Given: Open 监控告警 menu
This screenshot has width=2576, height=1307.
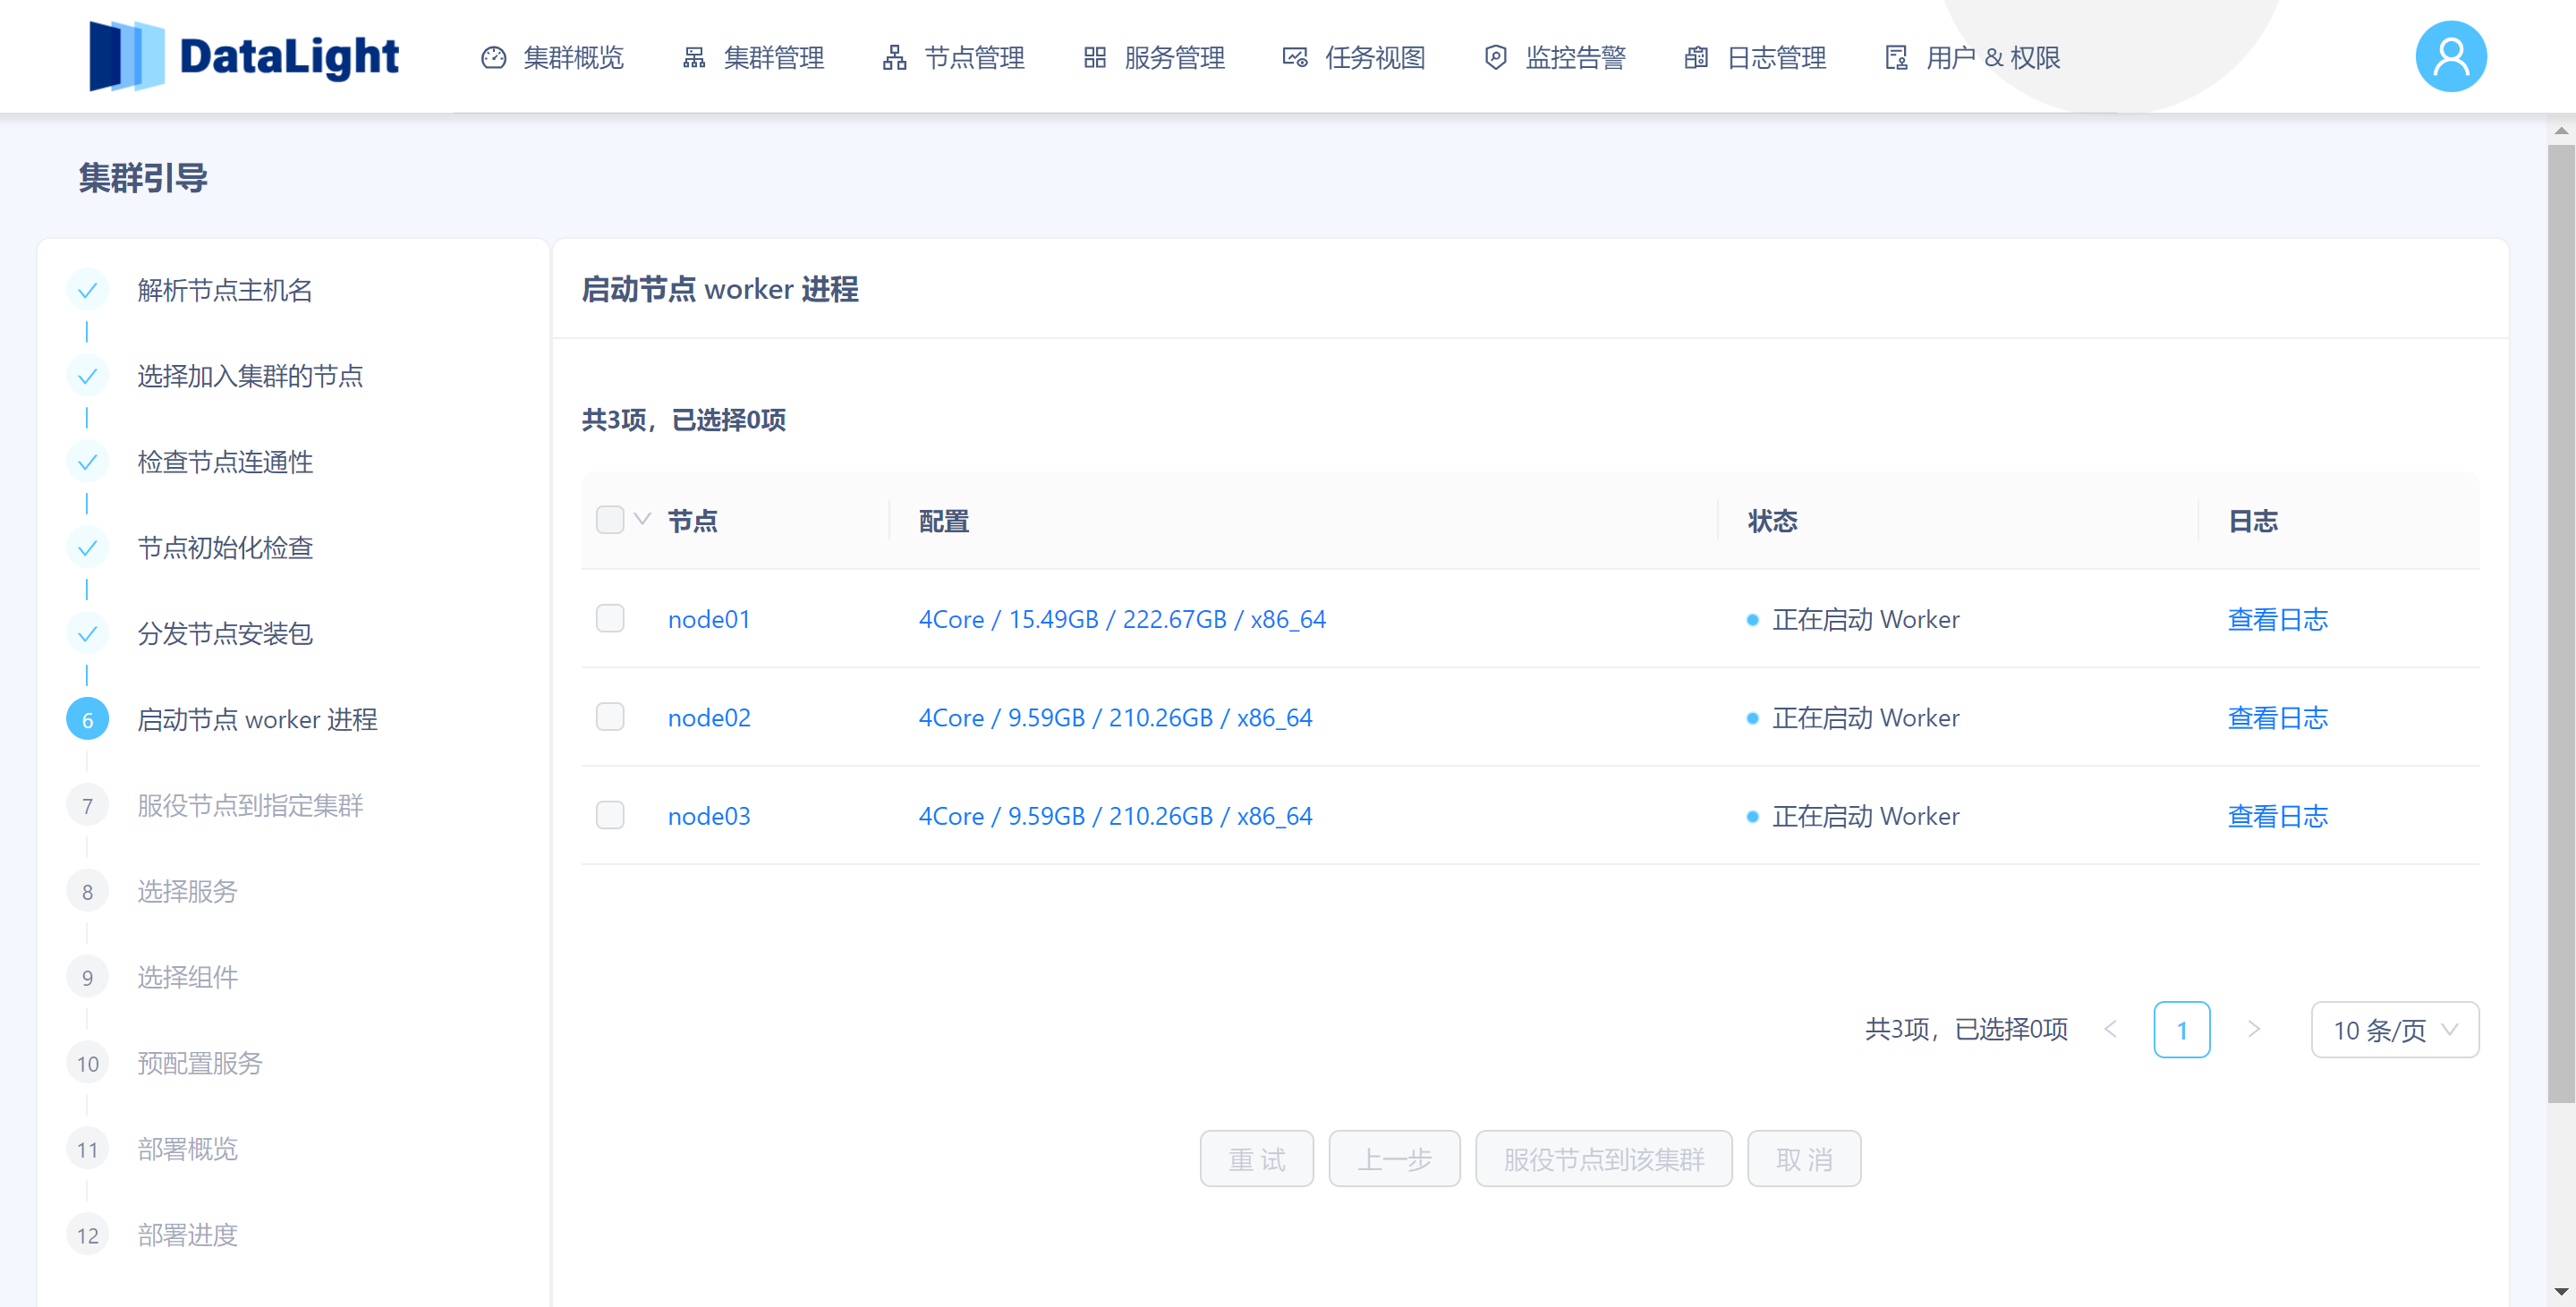Looking at the screenshot, I should point(1555,58).
